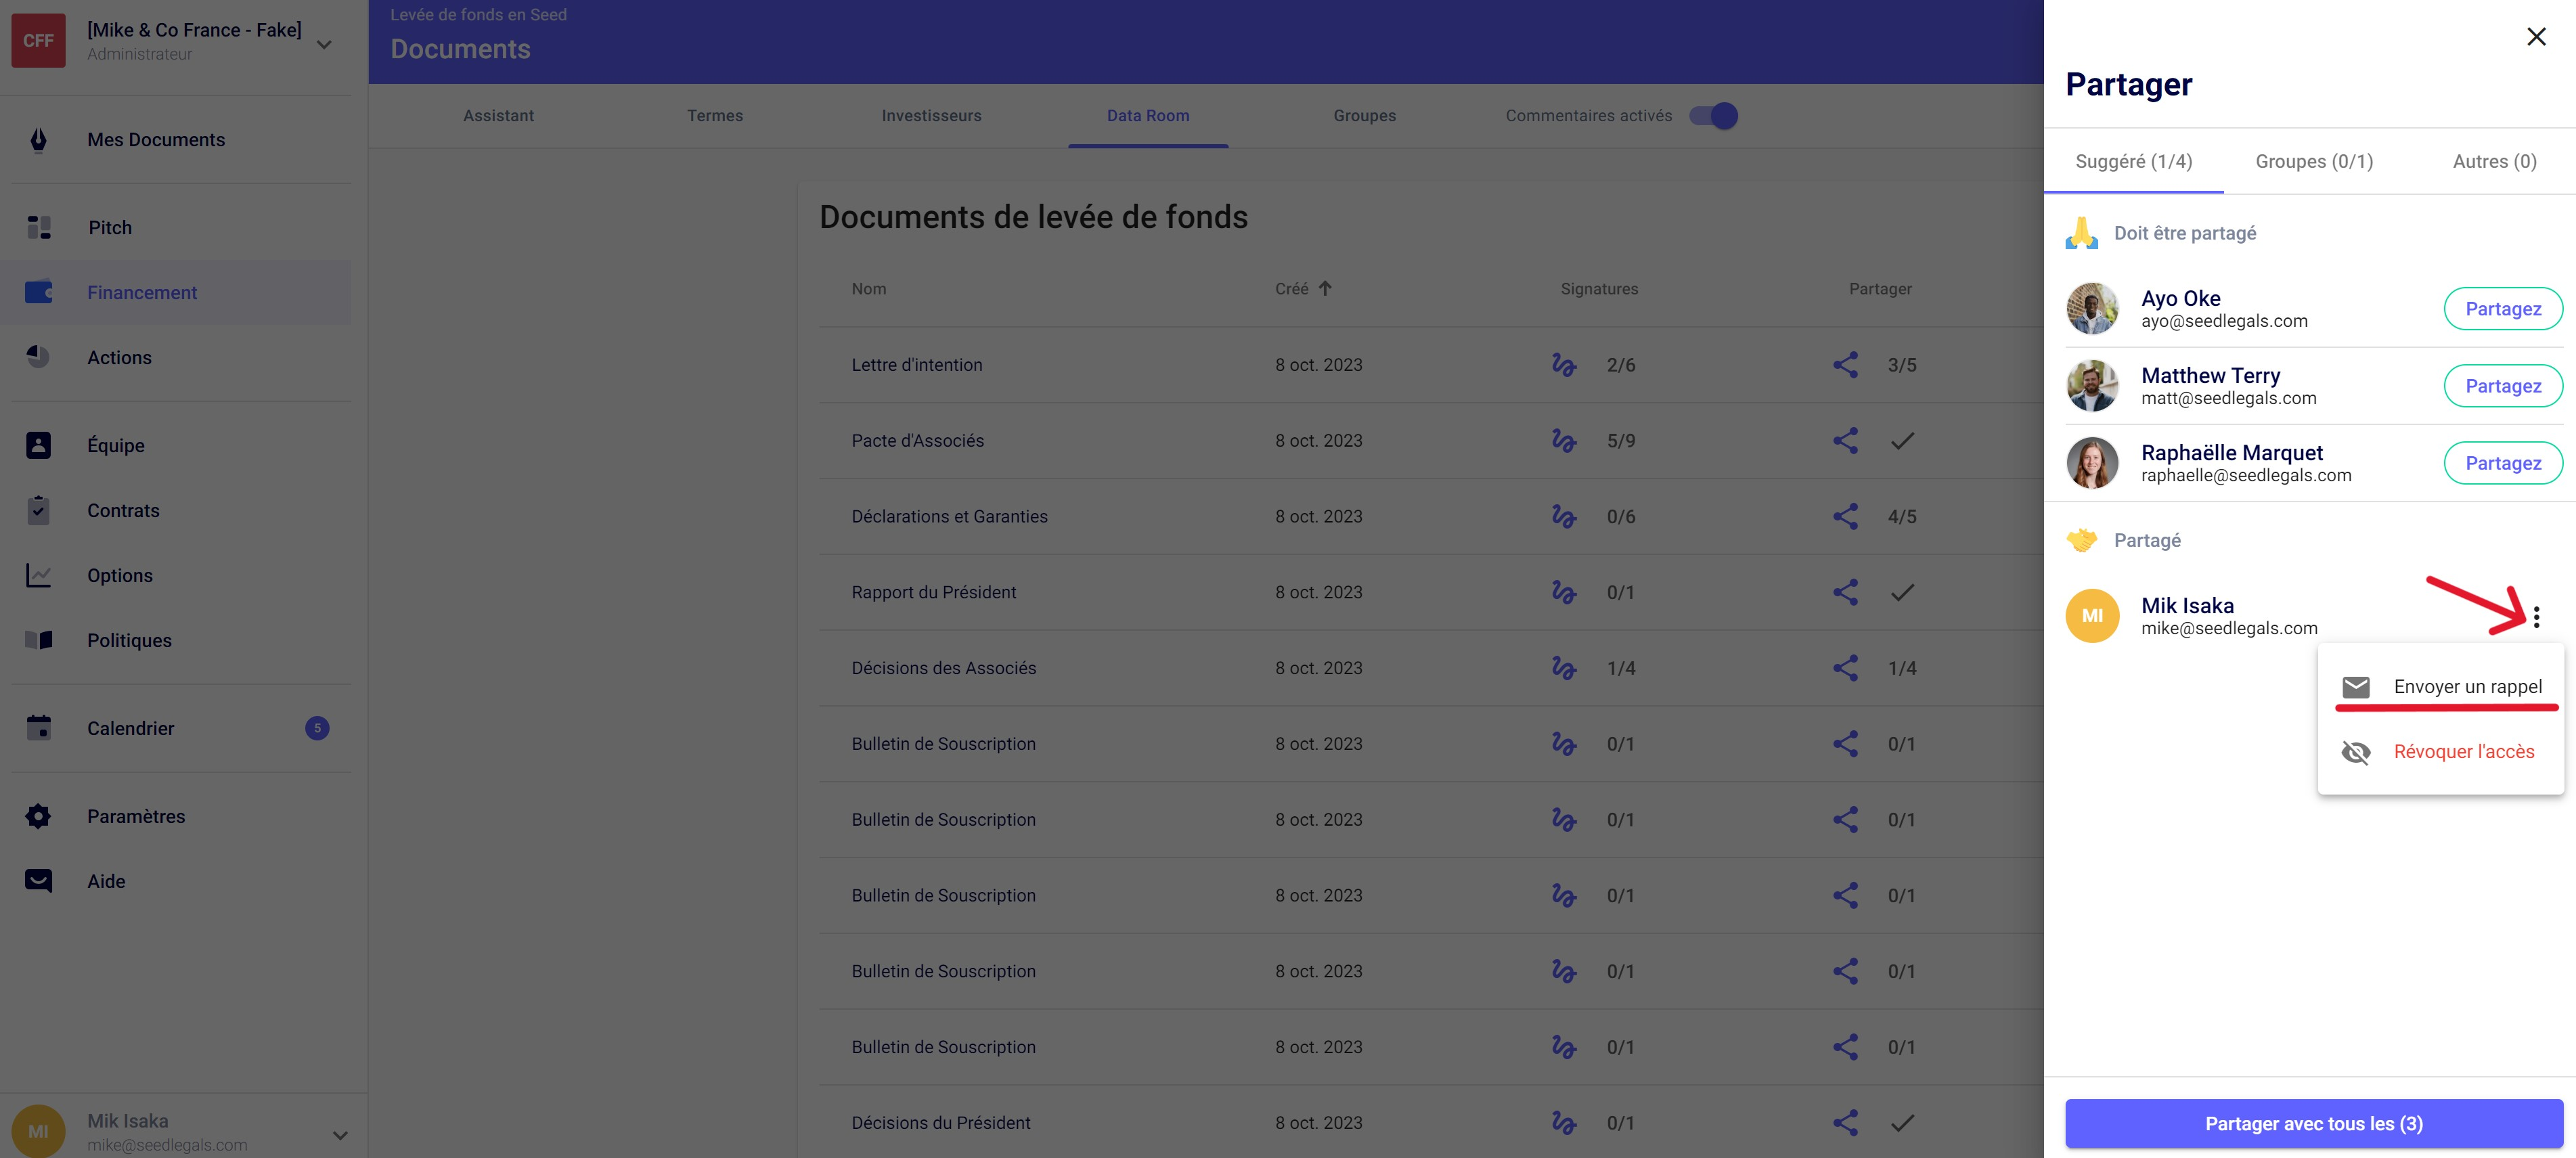This screenshot has height=1158, width=2576.
Task: Sort by Créé column arrow
Action: click(x=1325, y=289)
